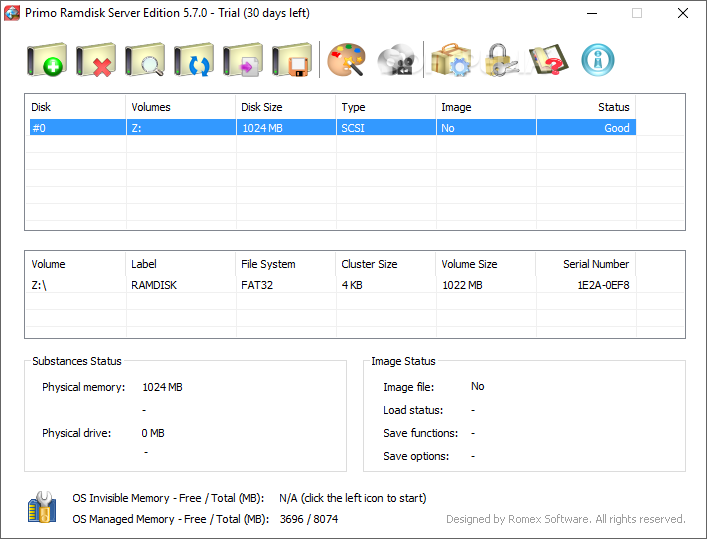Screen dimensions: 707x539
Task: Click the Image column header
Action: (486, 107)
